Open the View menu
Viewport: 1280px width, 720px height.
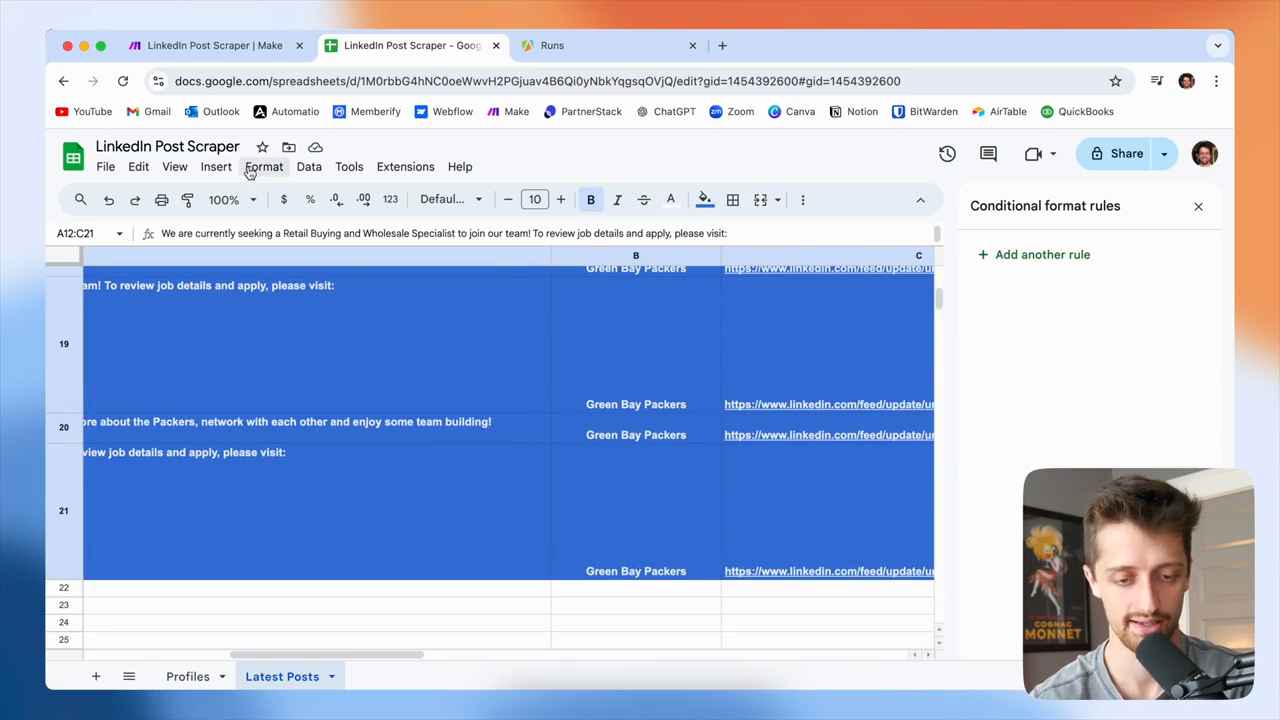pyautogui.click(x=175, y=167)
